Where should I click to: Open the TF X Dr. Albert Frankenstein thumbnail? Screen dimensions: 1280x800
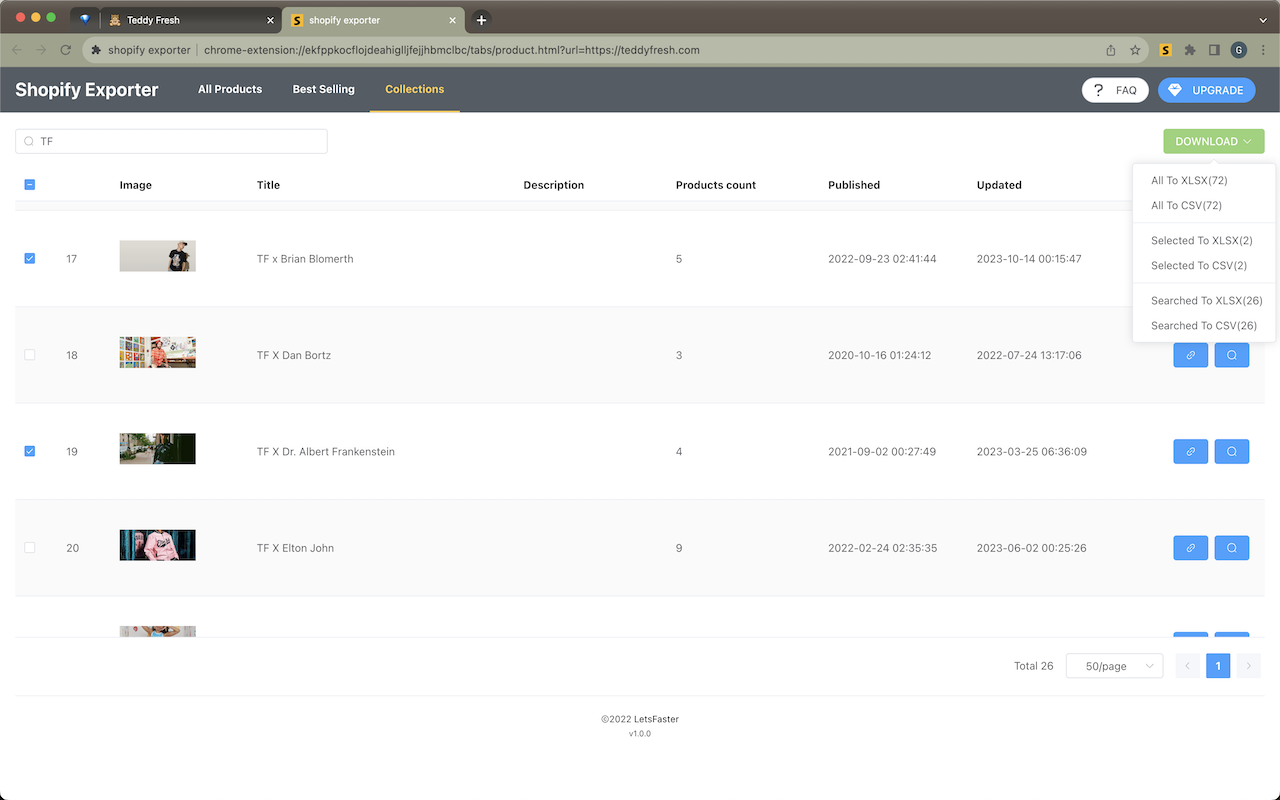[x=157, y=449]
